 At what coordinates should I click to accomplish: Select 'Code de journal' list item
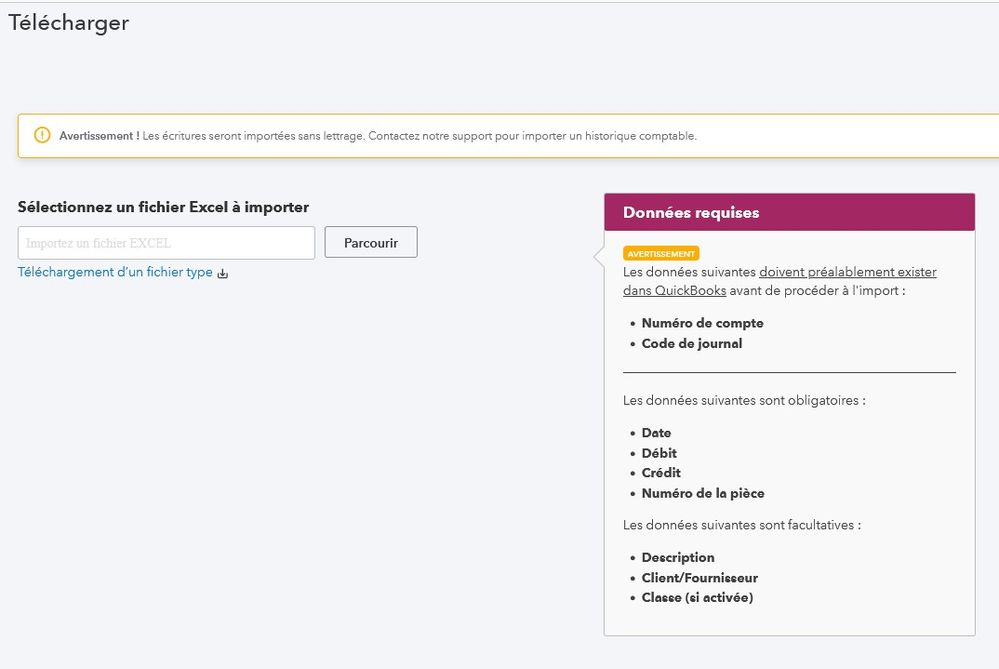pyautogui.click(x=692, y=343)
